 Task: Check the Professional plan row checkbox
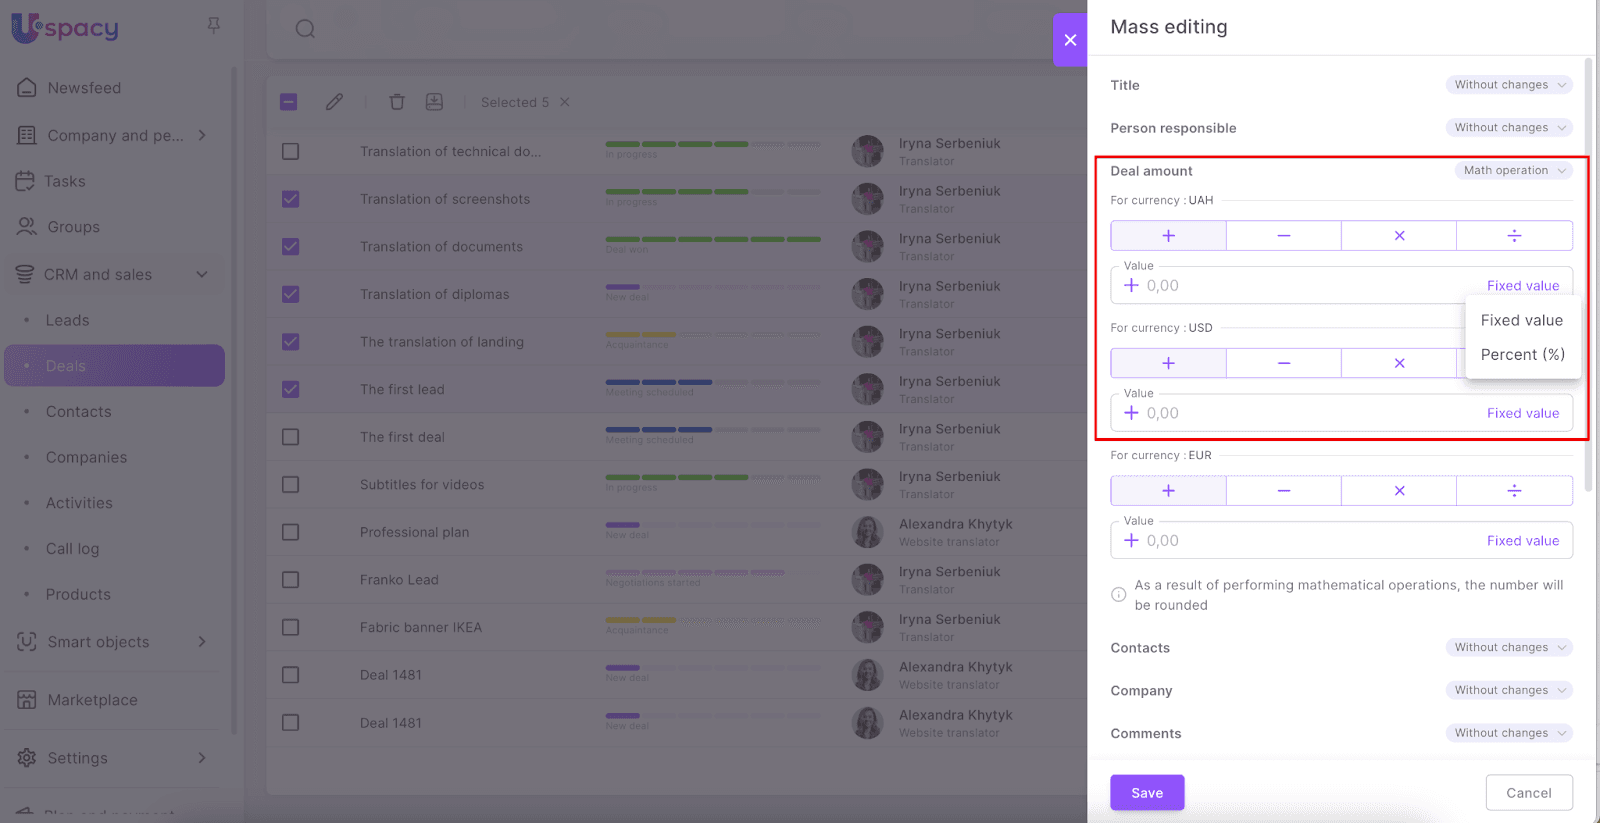(290, 532)
